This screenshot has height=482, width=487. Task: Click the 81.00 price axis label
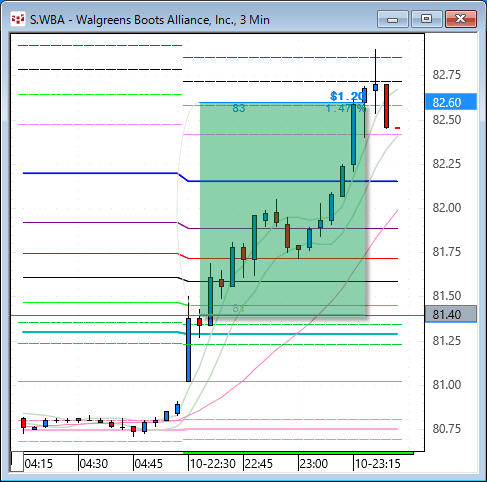pyautogui.click(x=447, y=385)
